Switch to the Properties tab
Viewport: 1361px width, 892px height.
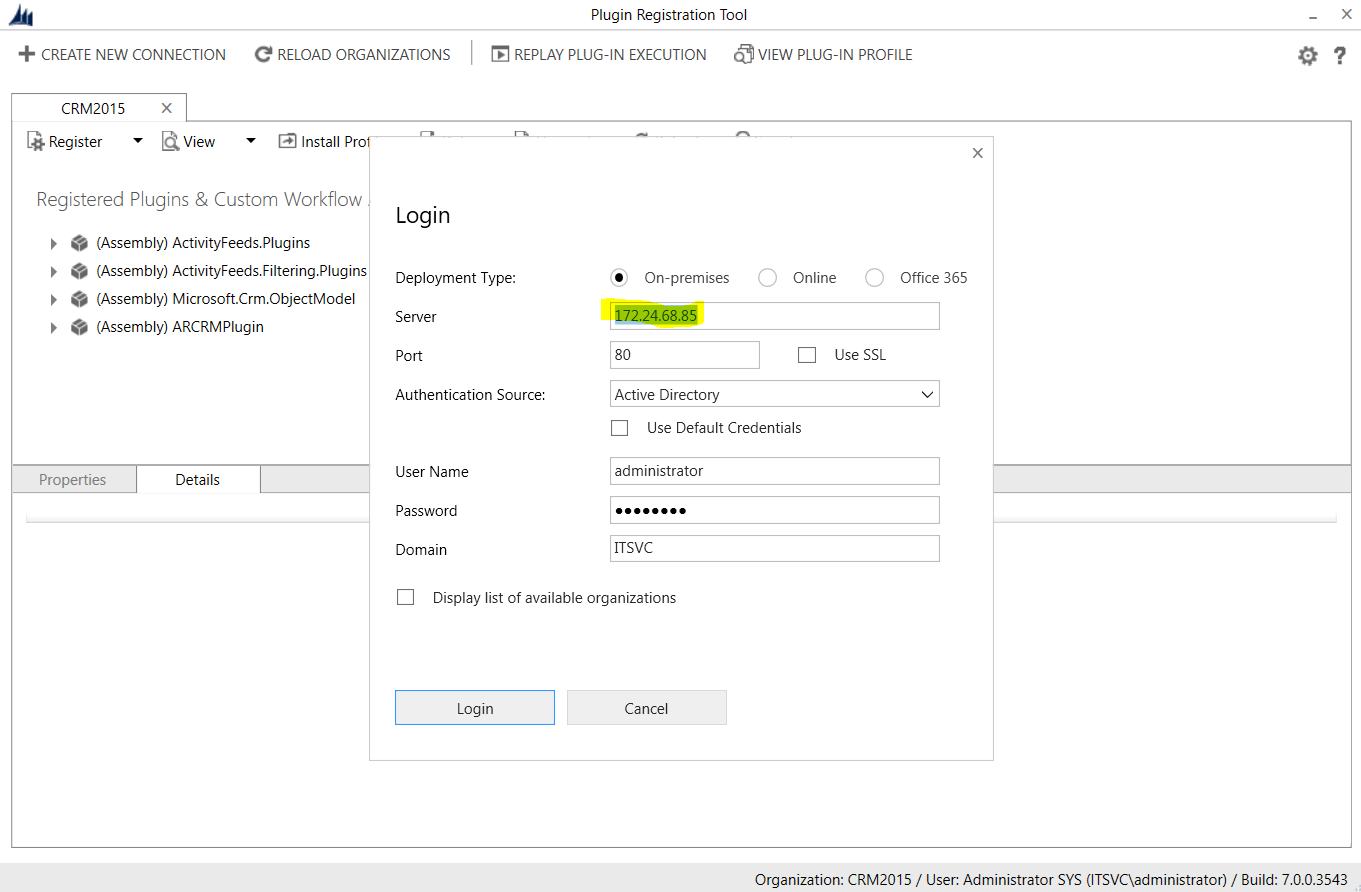[x=72, y=480]
